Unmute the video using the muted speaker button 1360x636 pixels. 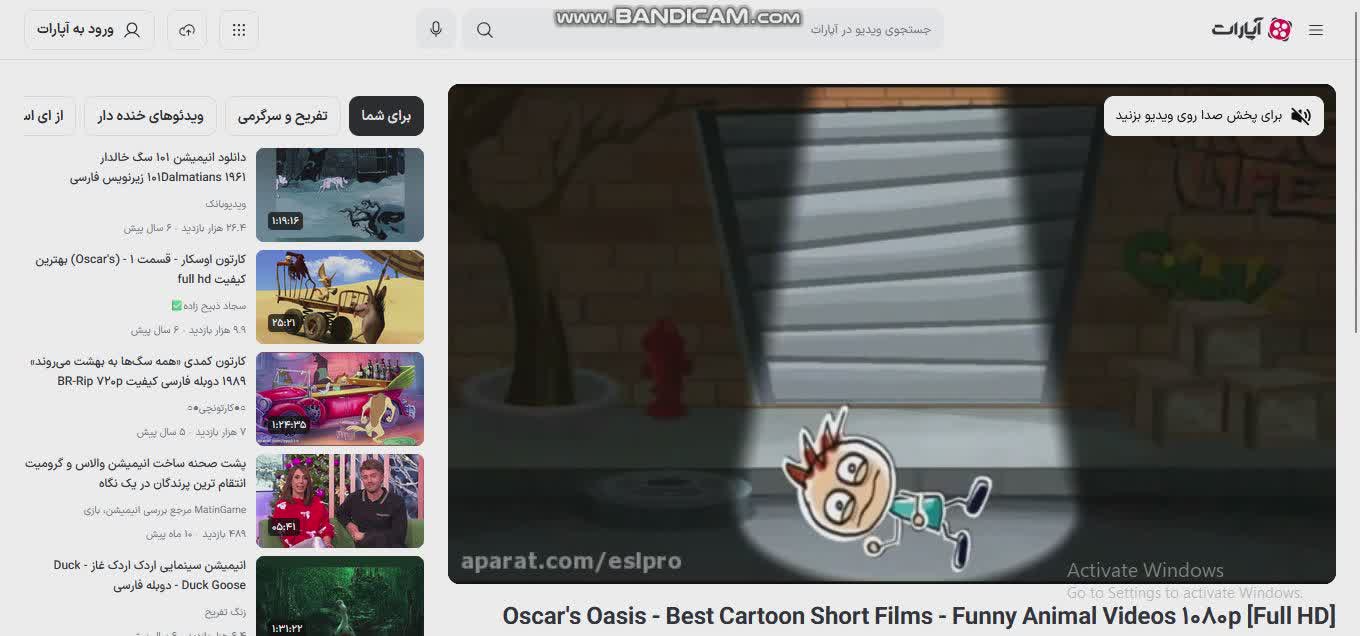[1300, 116]
